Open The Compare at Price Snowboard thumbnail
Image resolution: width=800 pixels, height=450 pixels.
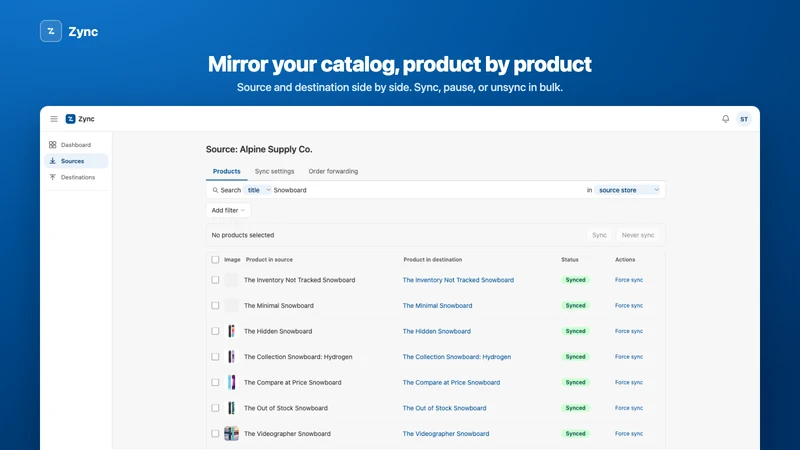232,382
